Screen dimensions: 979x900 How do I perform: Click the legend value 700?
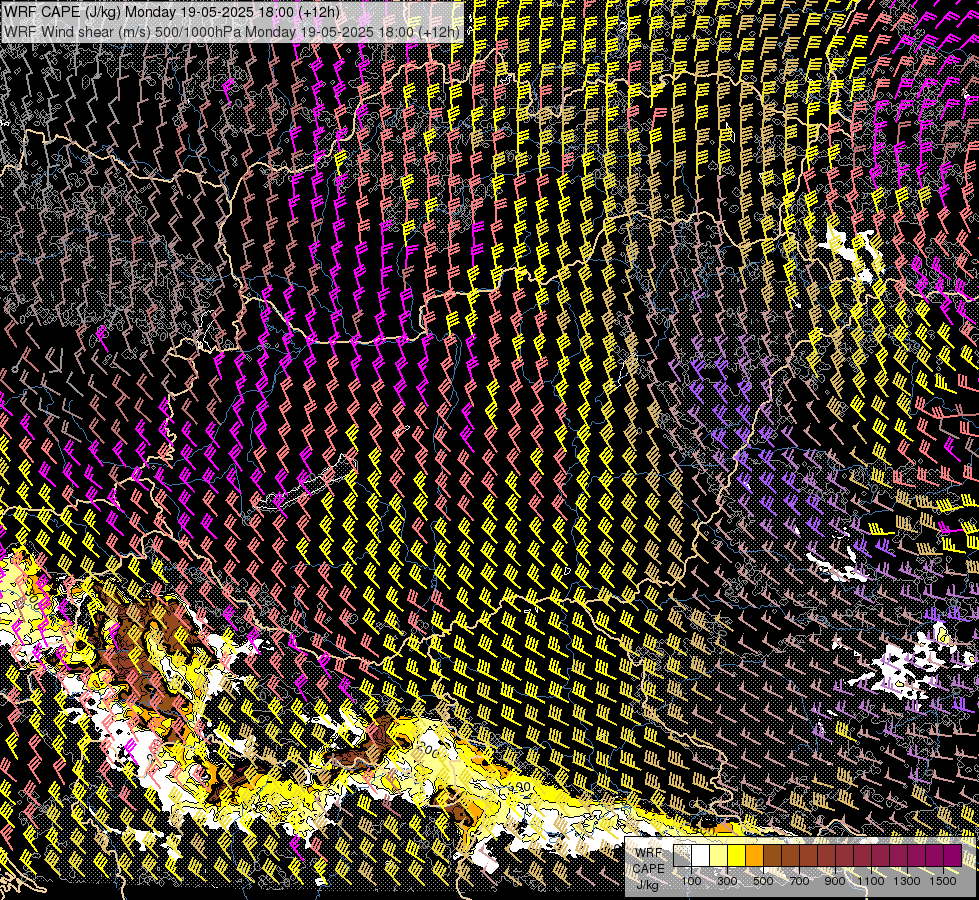coord(799,881)
